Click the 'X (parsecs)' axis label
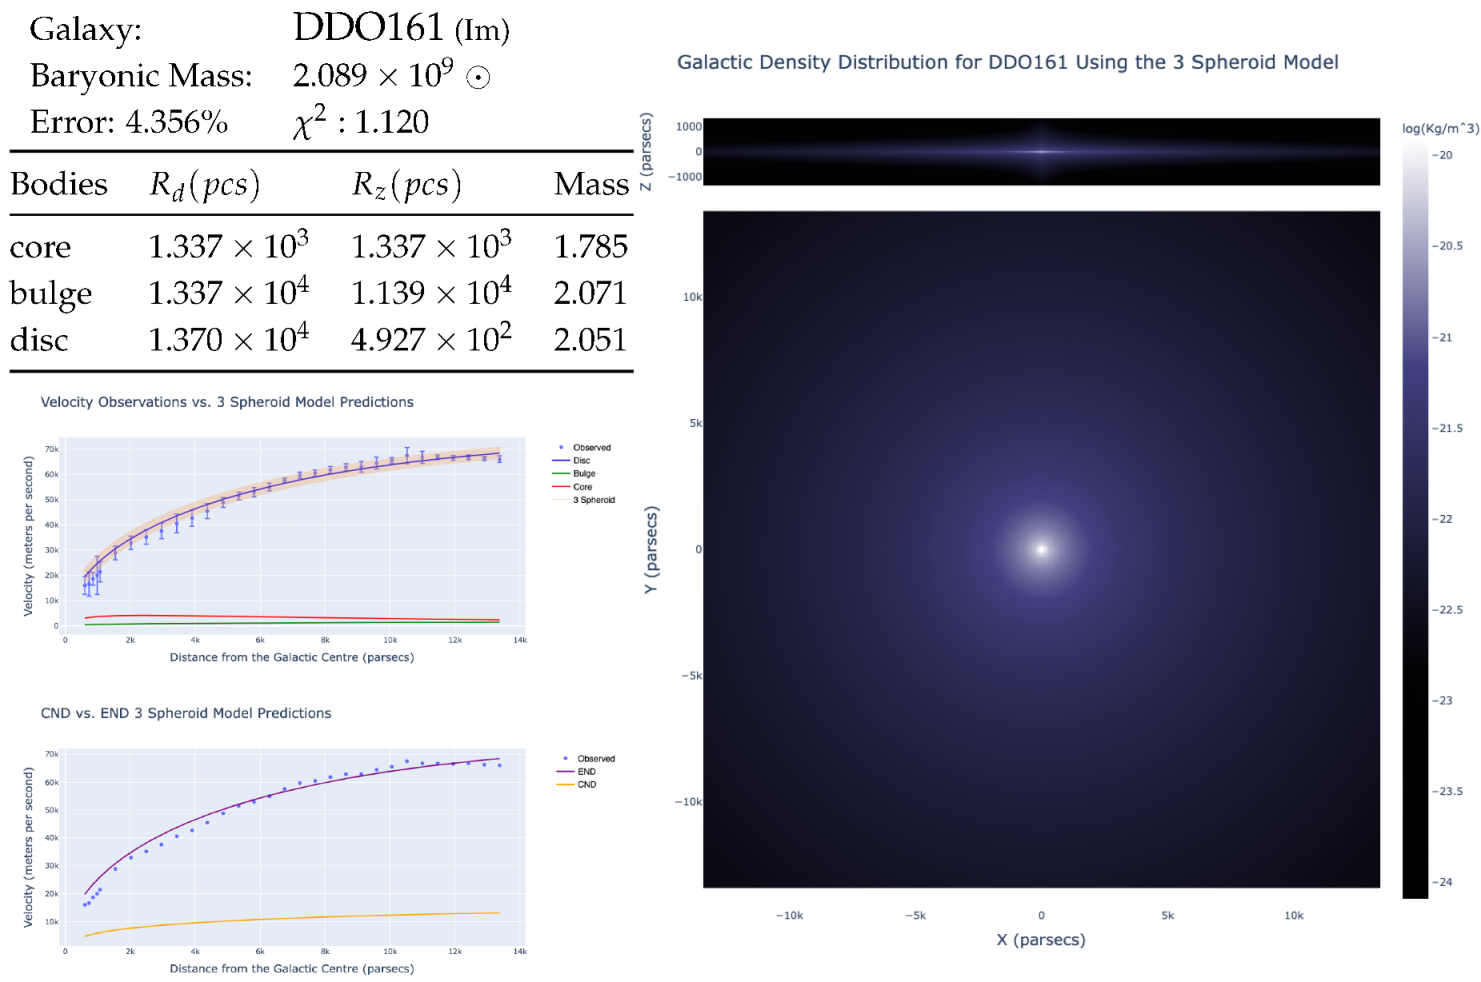The height and width of the screenshot is (982, 1481). [x=1041, y=940]
